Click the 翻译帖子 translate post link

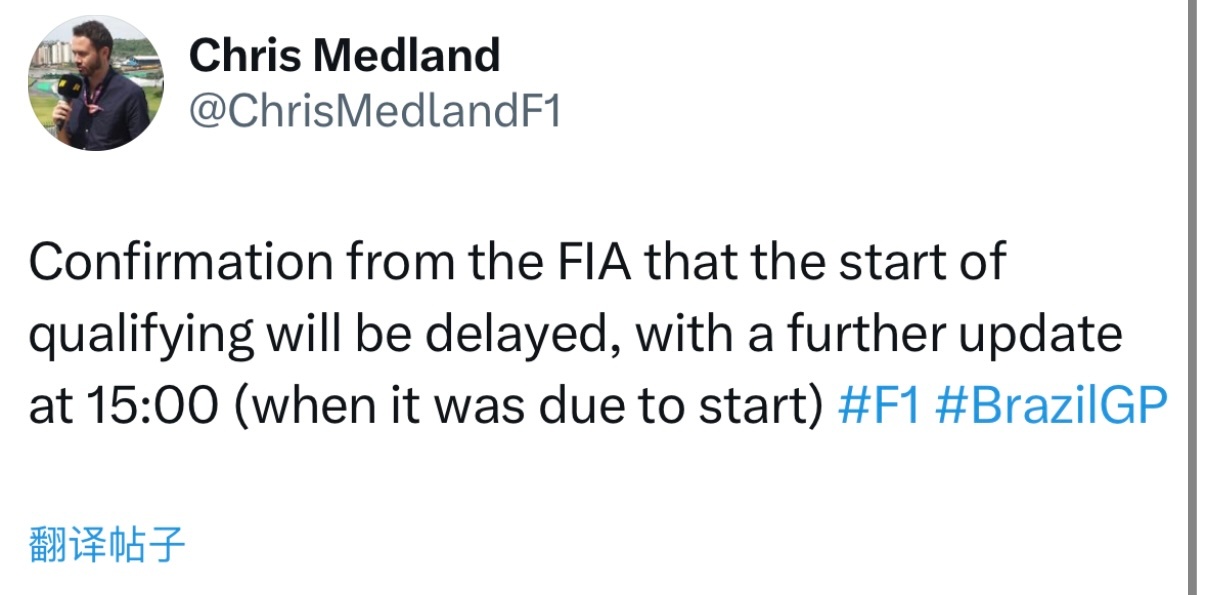point(108,545)
